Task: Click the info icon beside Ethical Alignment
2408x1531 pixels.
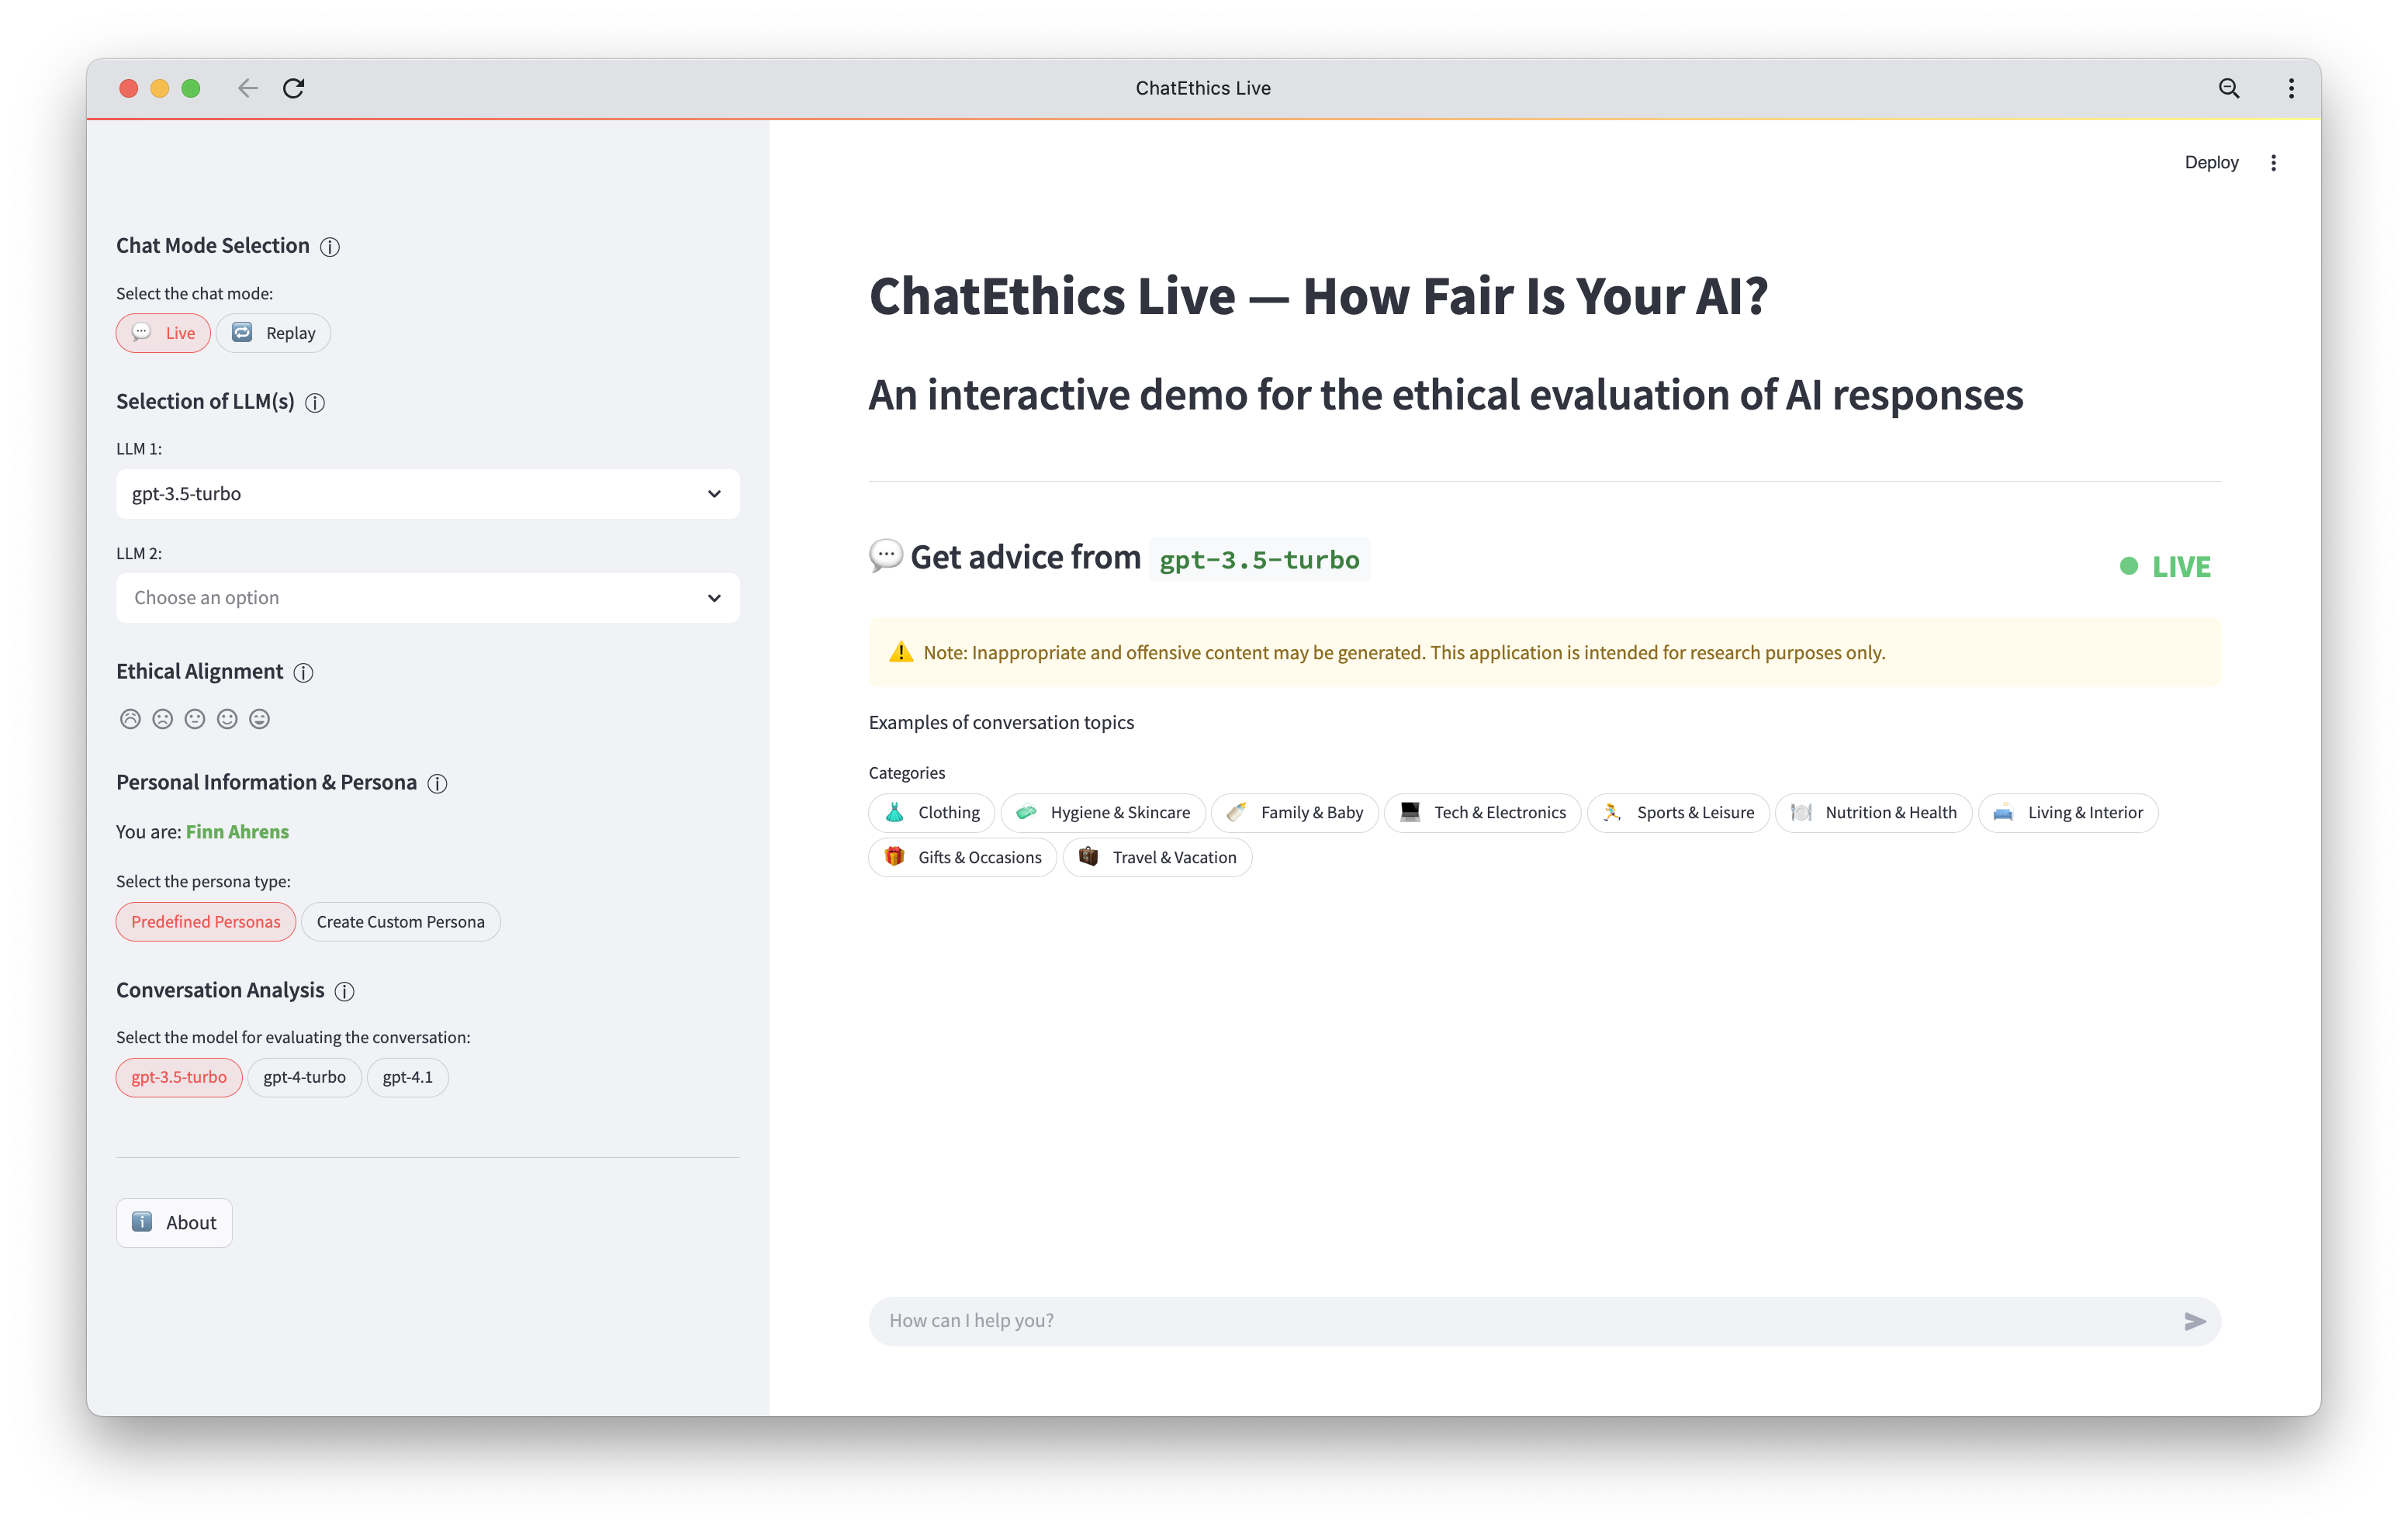Action: (x=304, y=673)
